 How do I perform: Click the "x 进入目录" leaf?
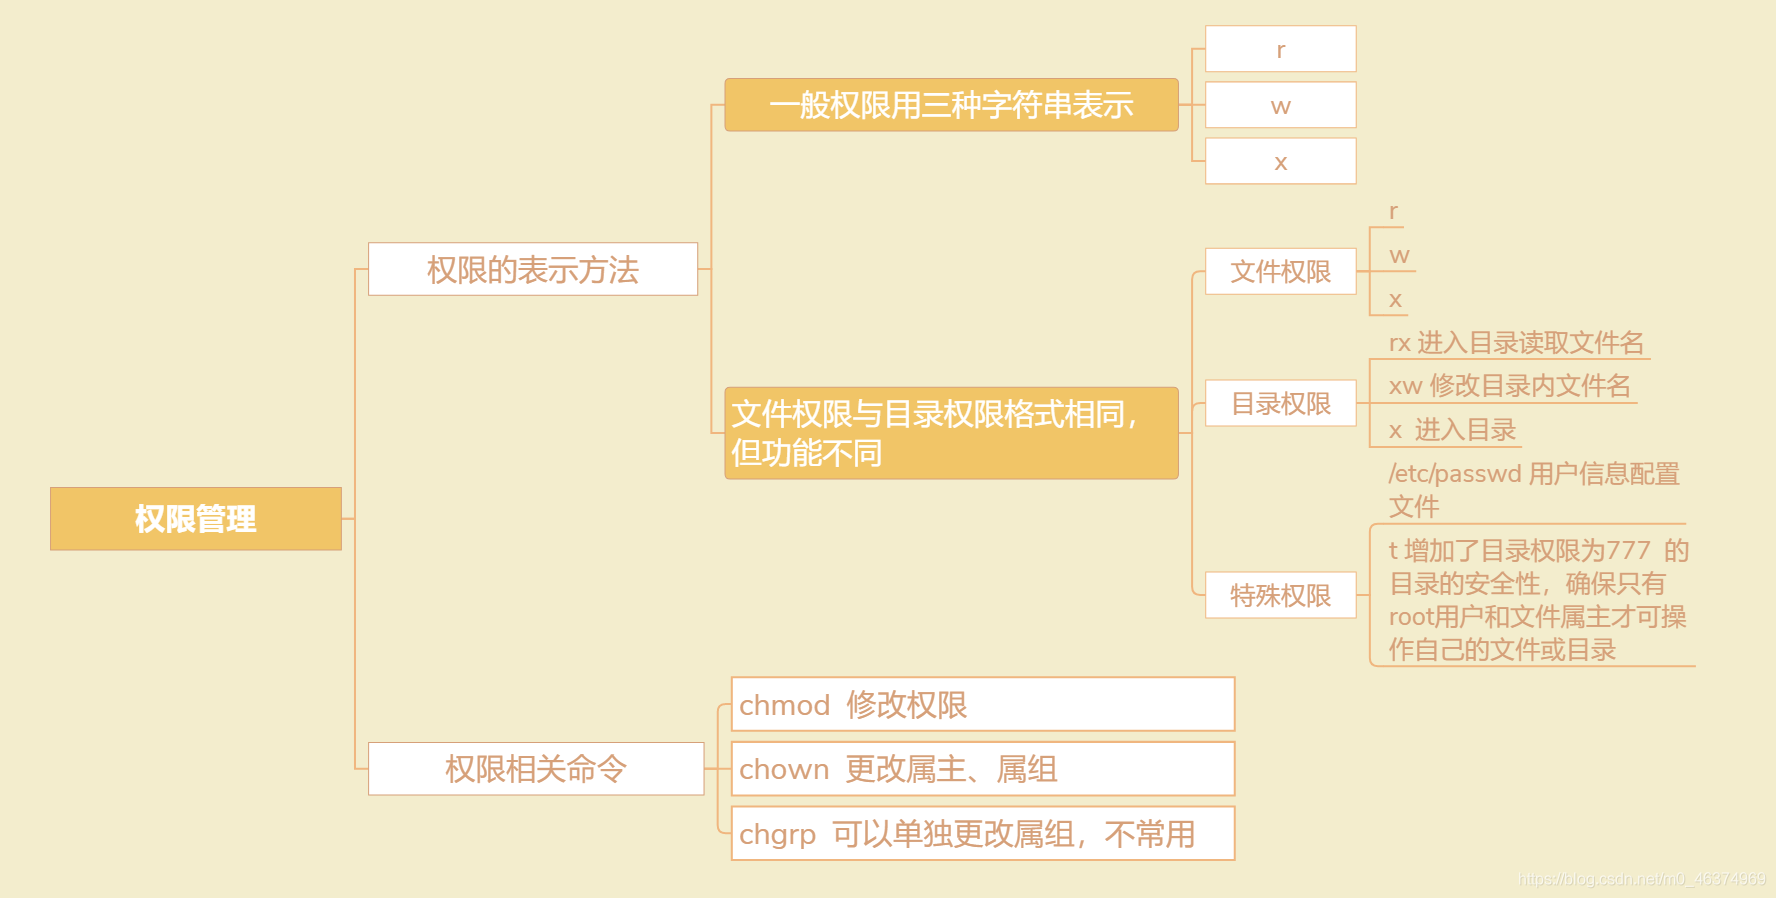click(x=1452, y=430)
